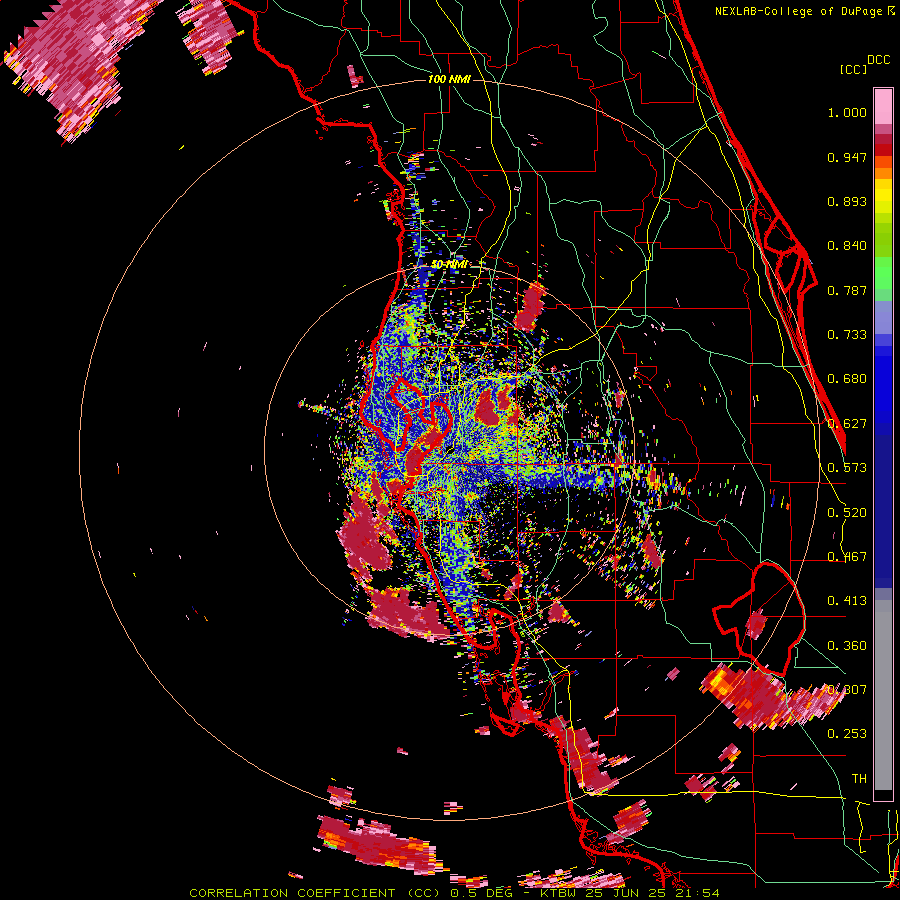Screen dimensions: 900x900
Task: Select the 1.000 scale value
Action: pos(847,112)
